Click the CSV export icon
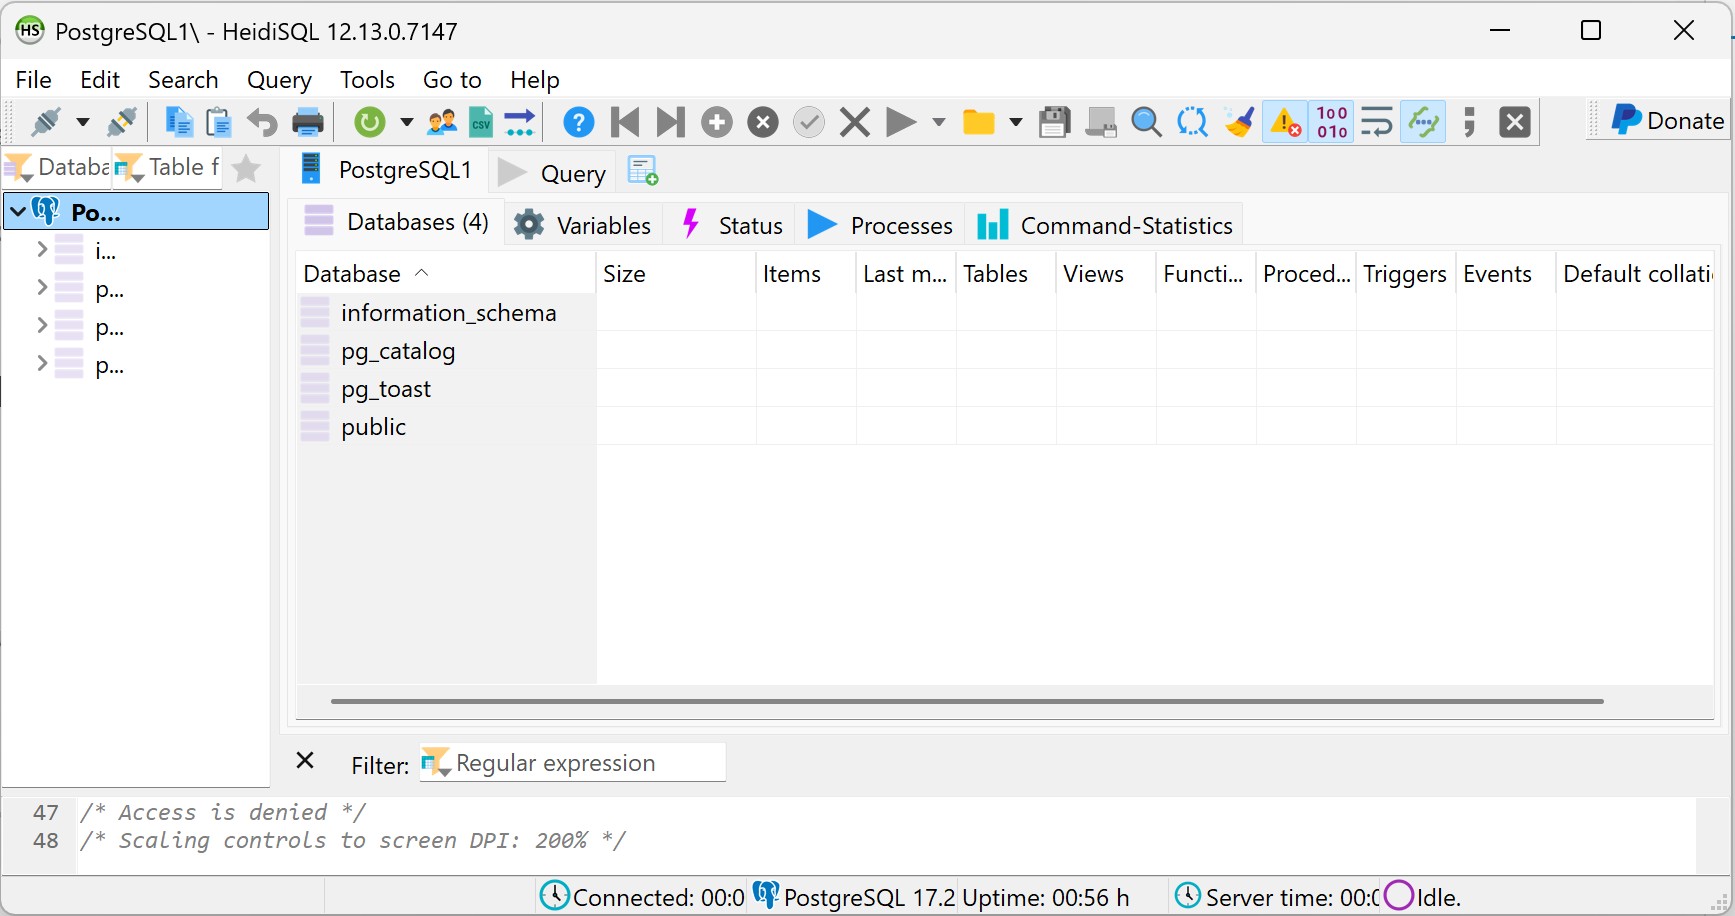Viewport: 1735px width, 916px height. click(481, 122)
